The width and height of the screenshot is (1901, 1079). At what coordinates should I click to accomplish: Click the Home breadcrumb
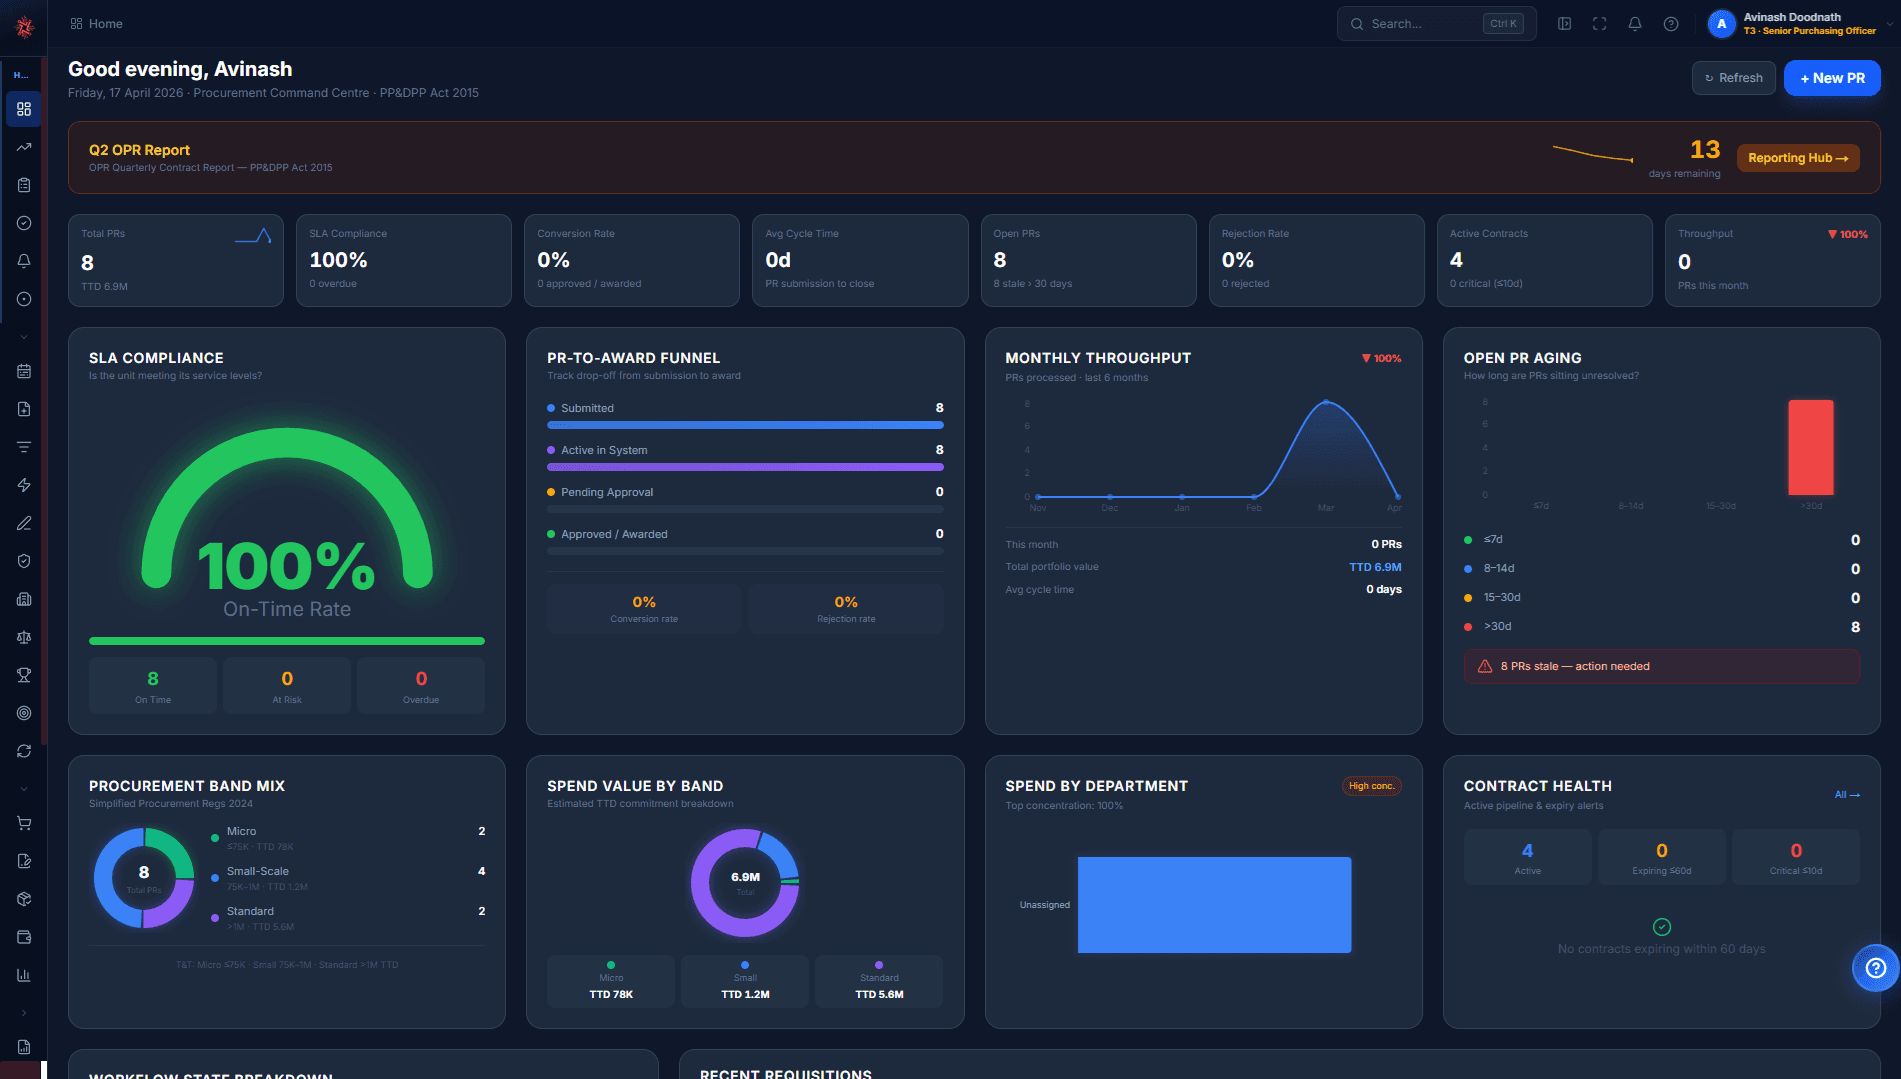click(x=97, y=24)
